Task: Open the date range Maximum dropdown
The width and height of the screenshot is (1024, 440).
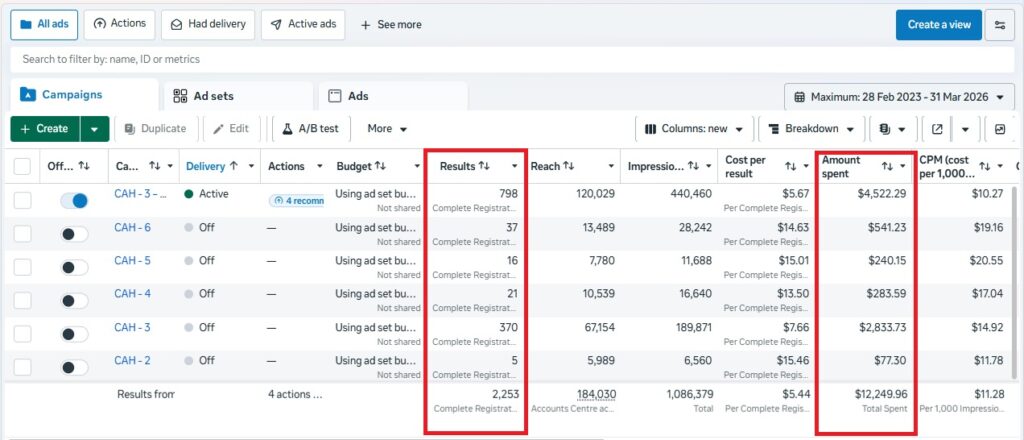Action: coord(899,97)
